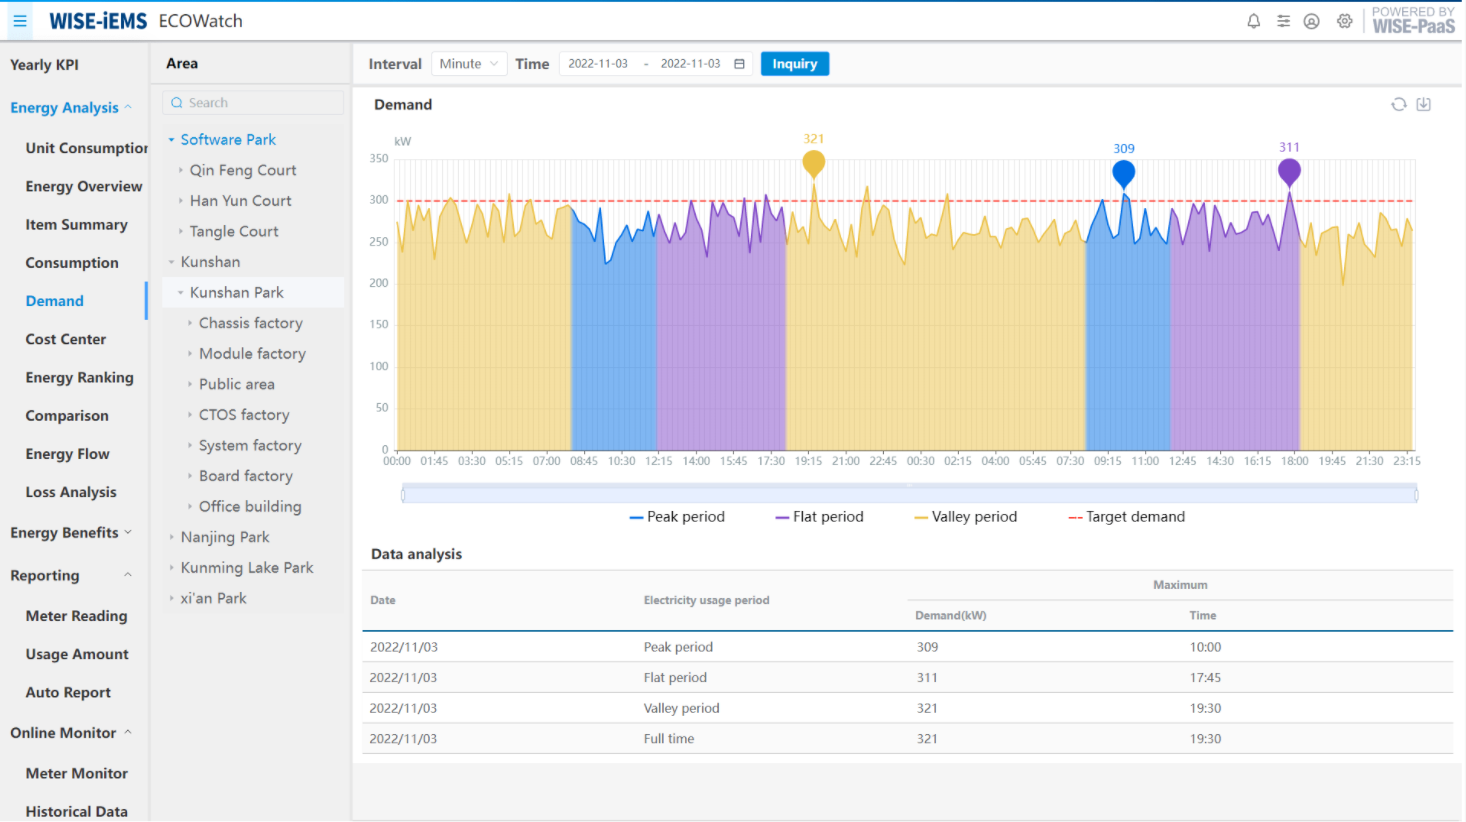This screenshot has width=1466, height=822.
Task: Open the calendar icon in the Time field
Action: 738,63
